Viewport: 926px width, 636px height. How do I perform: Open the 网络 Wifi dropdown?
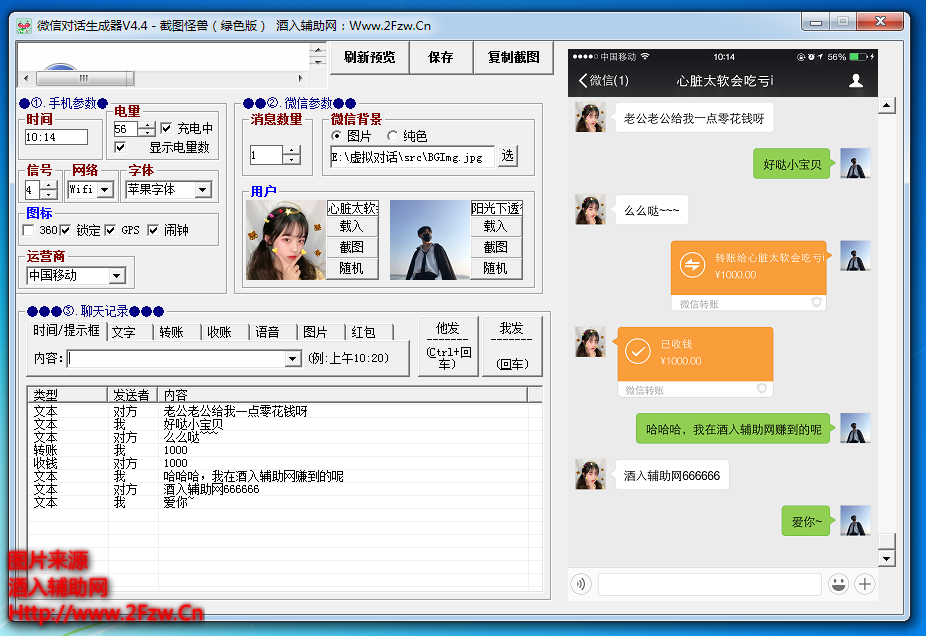coord(105,190)
